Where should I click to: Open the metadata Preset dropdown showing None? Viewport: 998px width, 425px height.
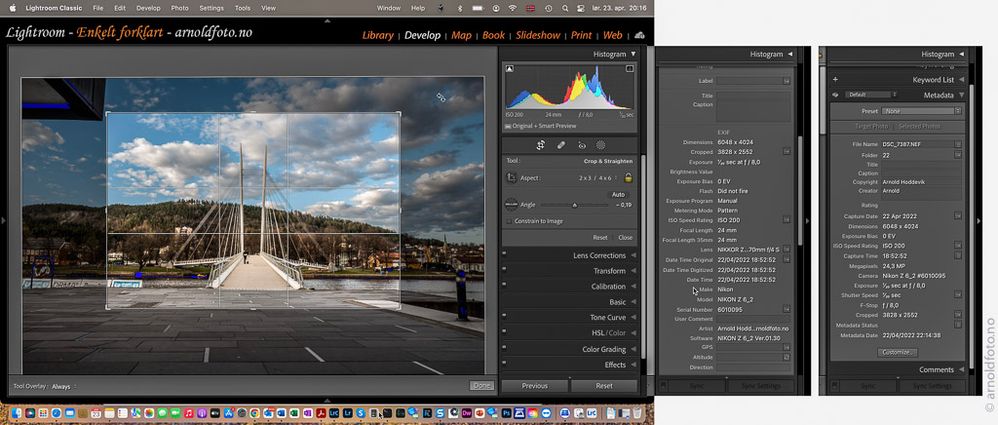921,111
